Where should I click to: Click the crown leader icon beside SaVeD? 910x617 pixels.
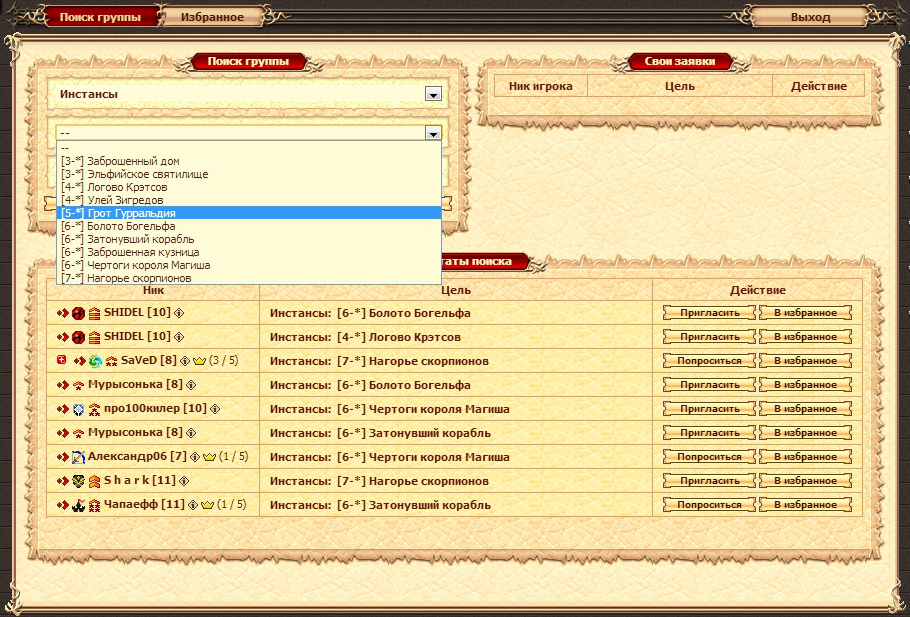[199, 360]
